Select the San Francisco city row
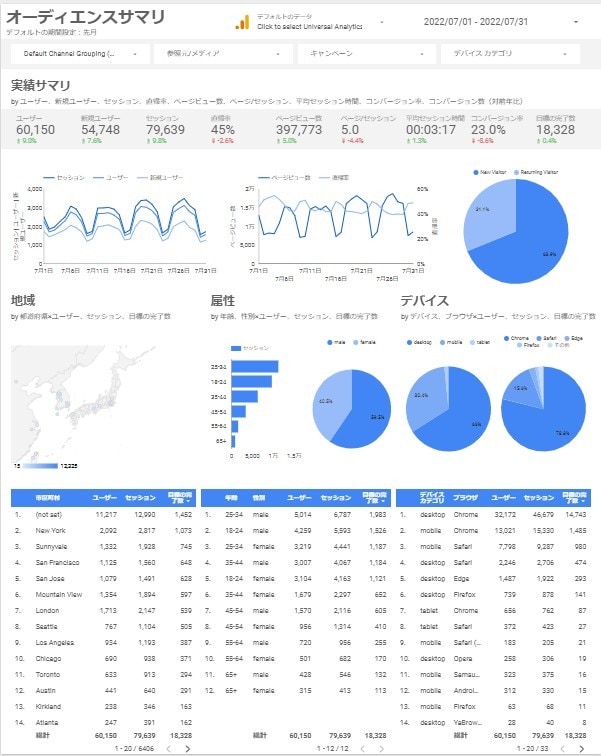601x756 pixels. click(x=104, y=562)
